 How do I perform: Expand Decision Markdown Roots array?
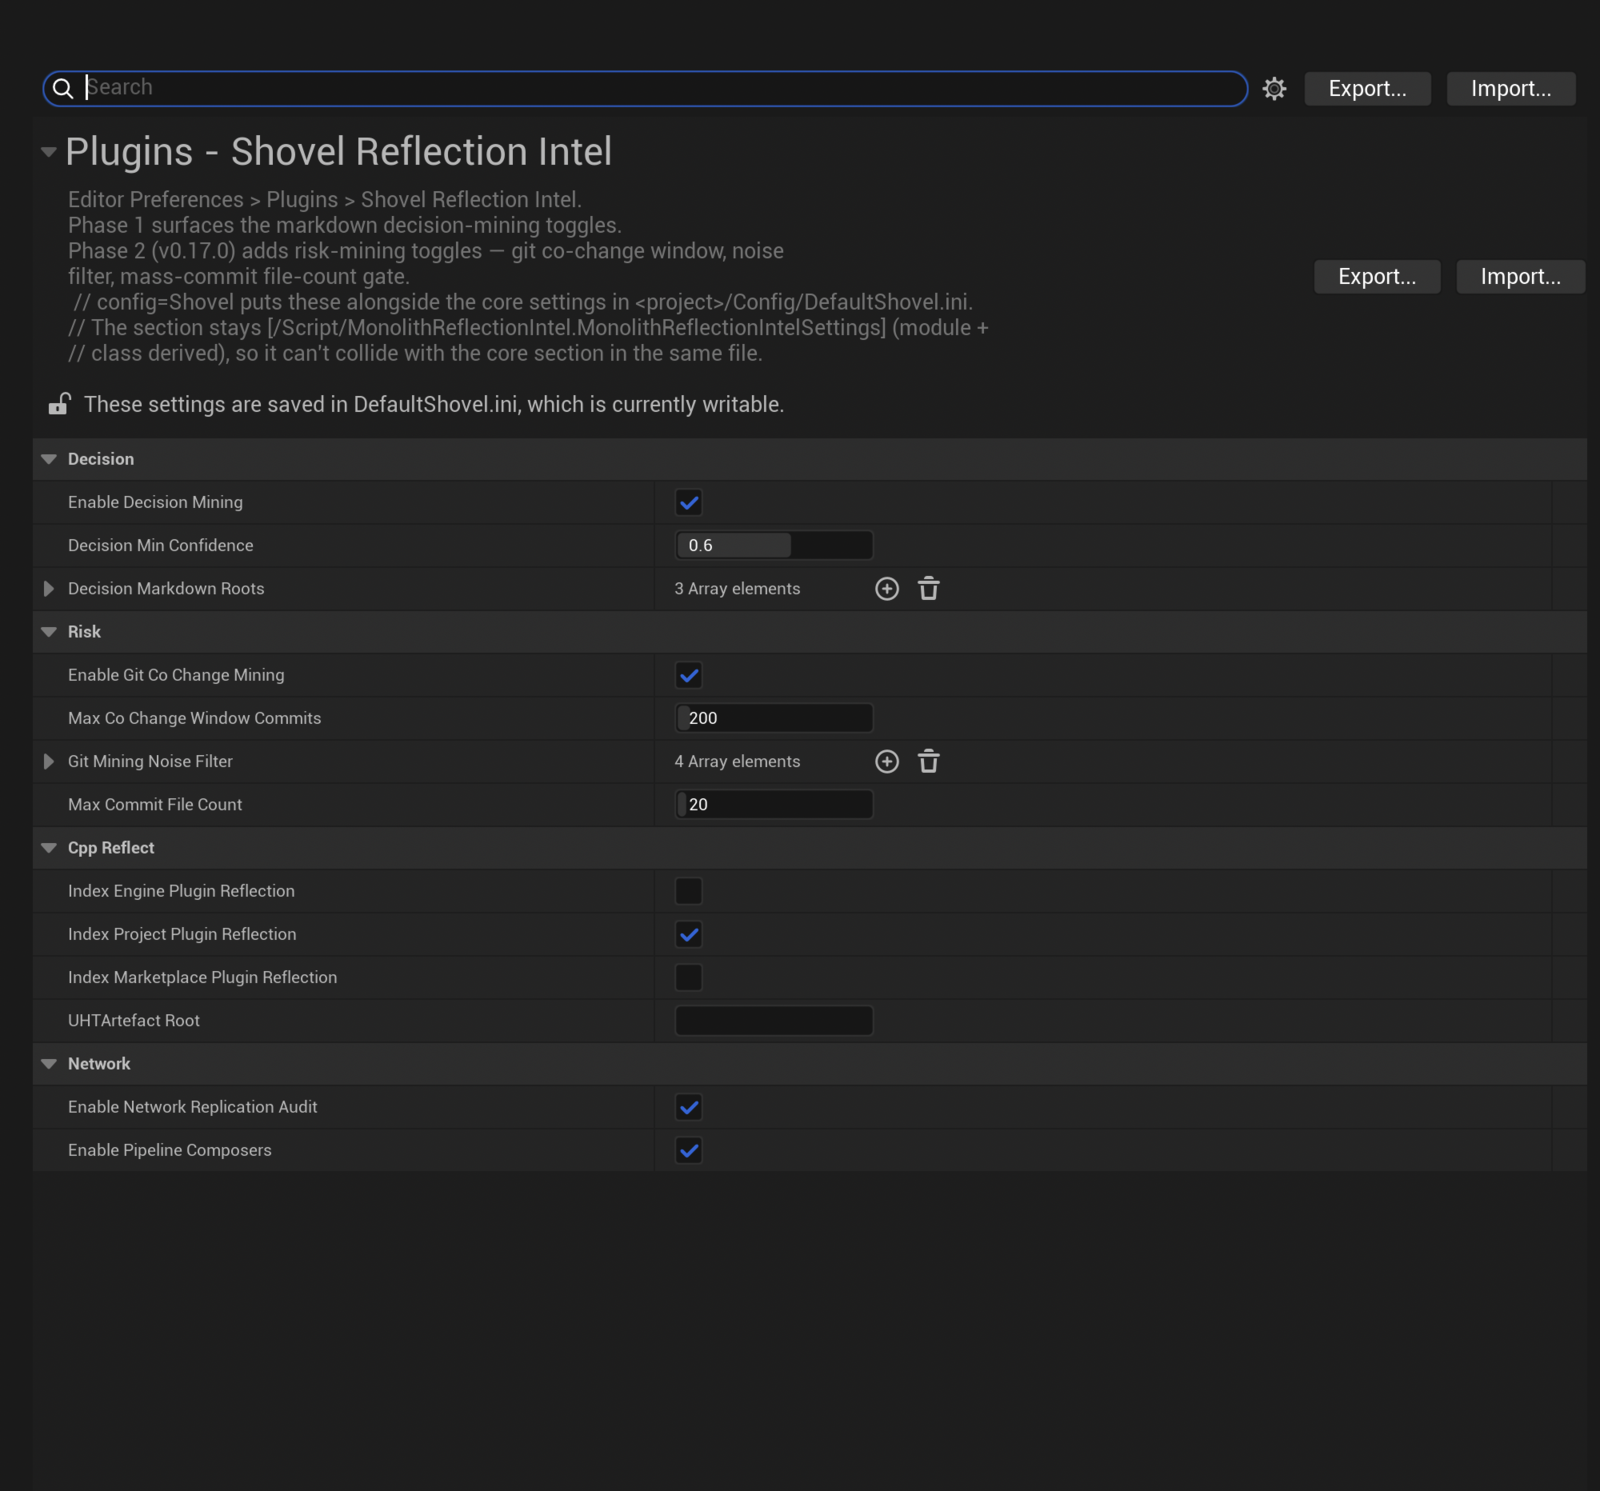pyautogui.click(x=49, y=589)
